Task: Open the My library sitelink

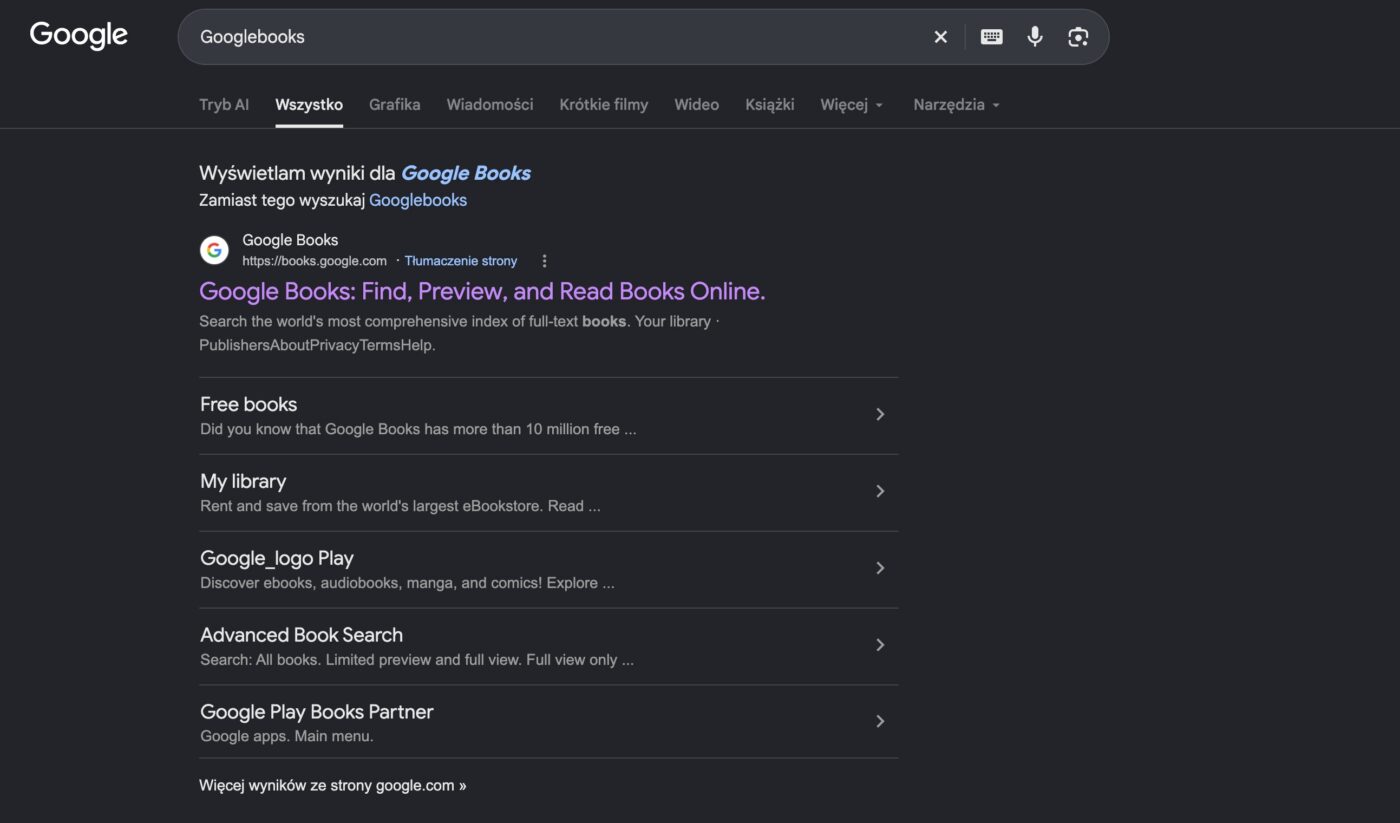Action: click(x=243, y=481)
